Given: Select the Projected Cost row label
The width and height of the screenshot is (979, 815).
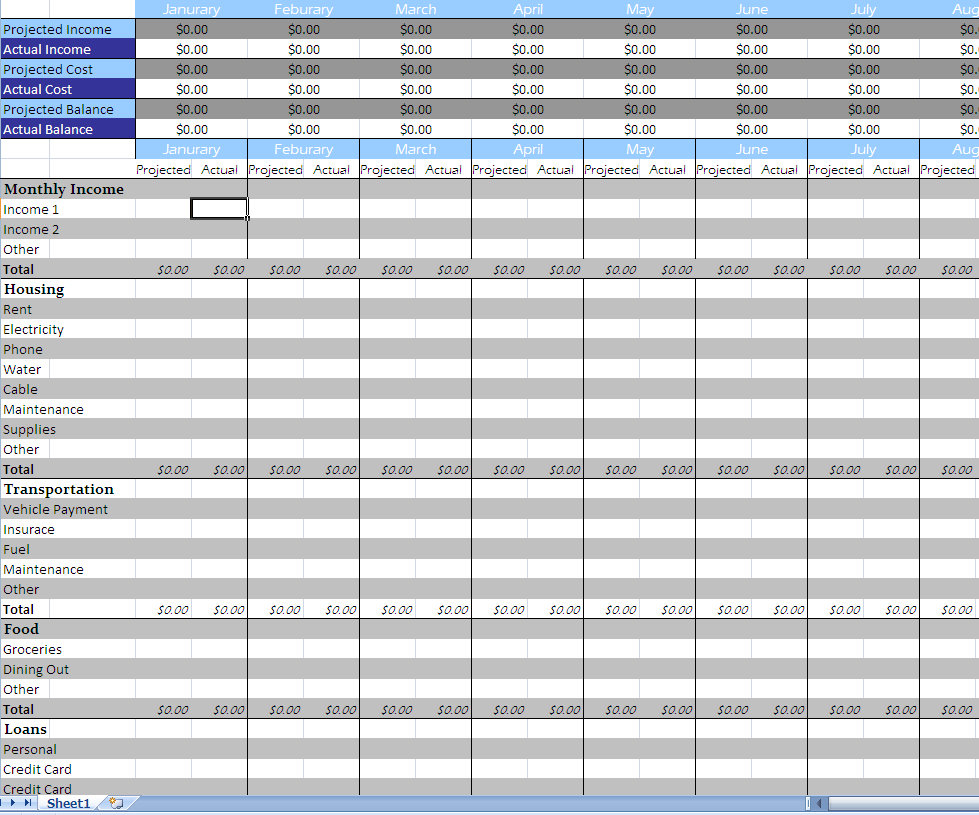Looking at the screenshot, I should click(x=67, y=69).
